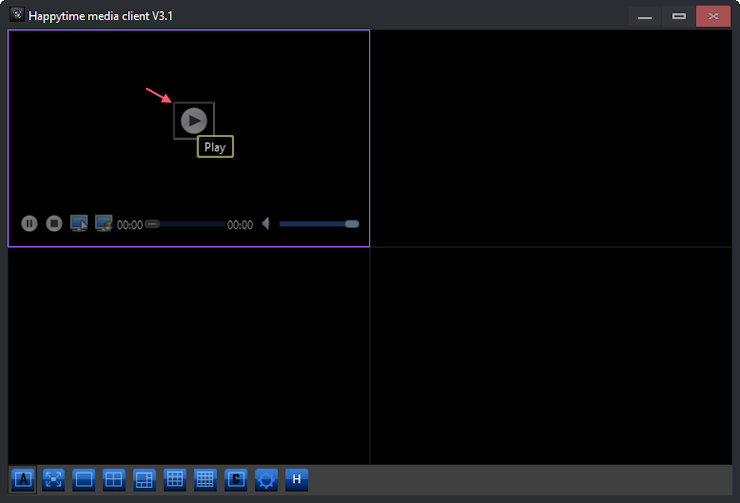Viewport: 740px width, 503px height.
Task: Pause playback in the first video pane
Action: pyautogui.click(x=29, y=223)
